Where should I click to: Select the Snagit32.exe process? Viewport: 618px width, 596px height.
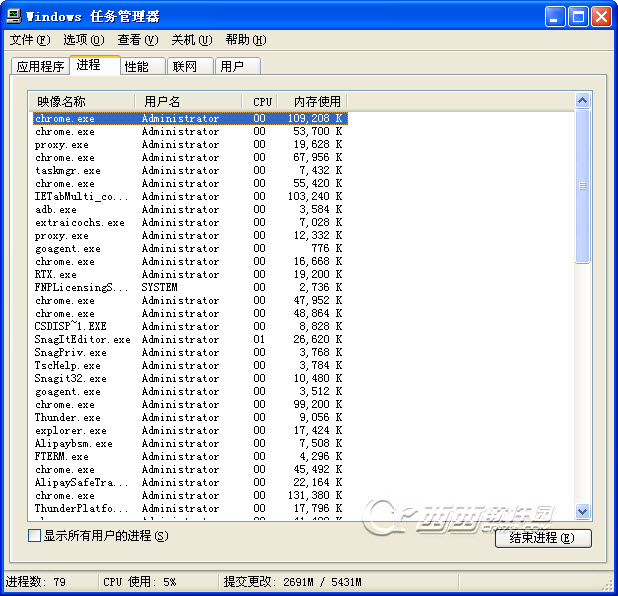190,378
